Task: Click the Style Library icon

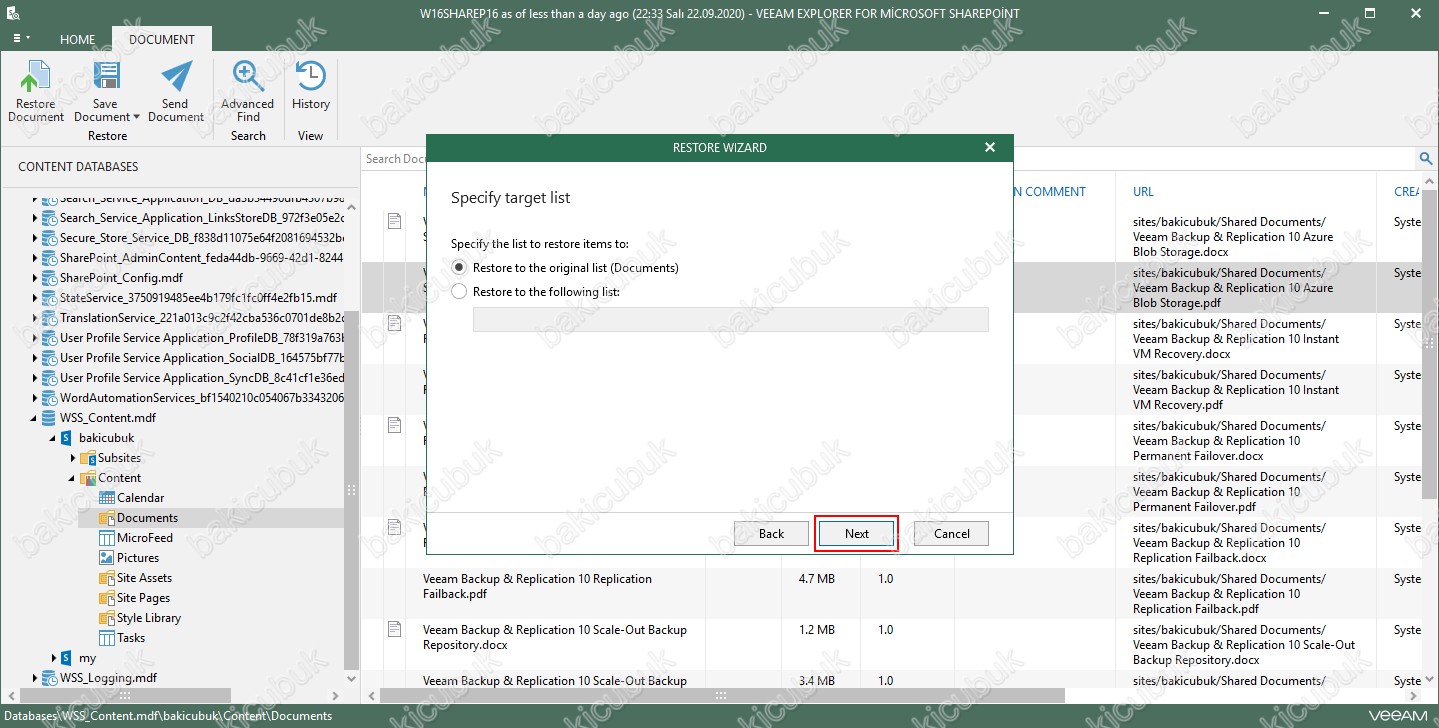Action: (x=107, y=618)
